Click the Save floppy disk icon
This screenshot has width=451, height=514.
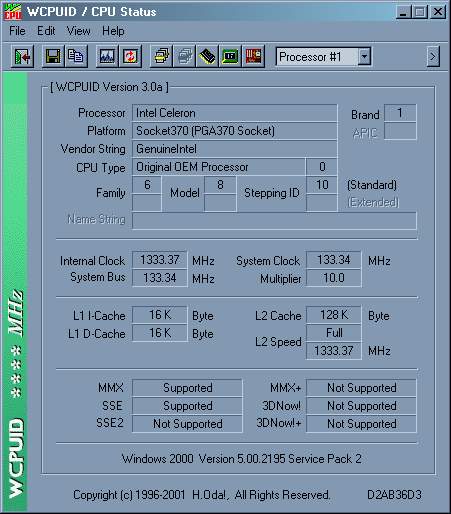53,57
